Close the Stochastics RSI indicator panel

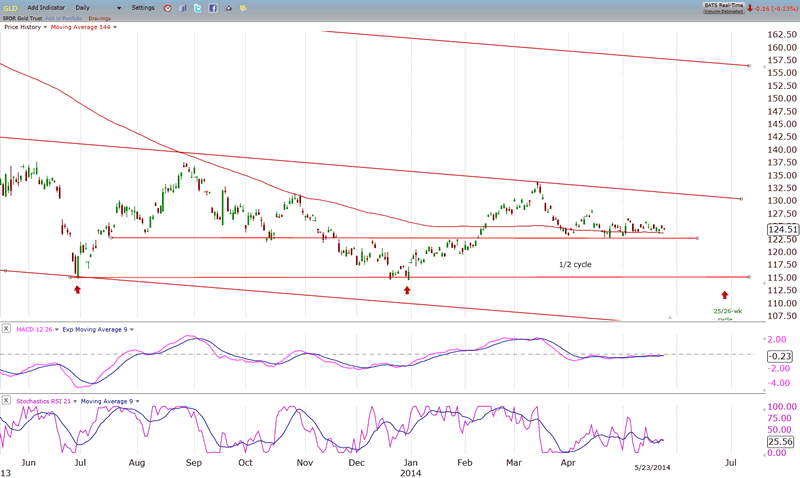[x=7, y=400]
